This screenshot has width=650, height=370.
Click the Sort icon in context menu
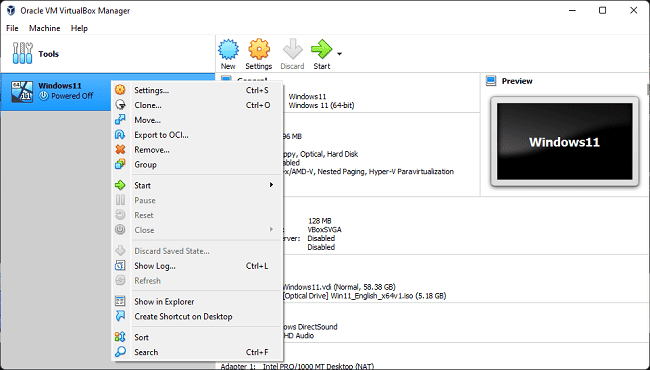click(x=120, y=337)
